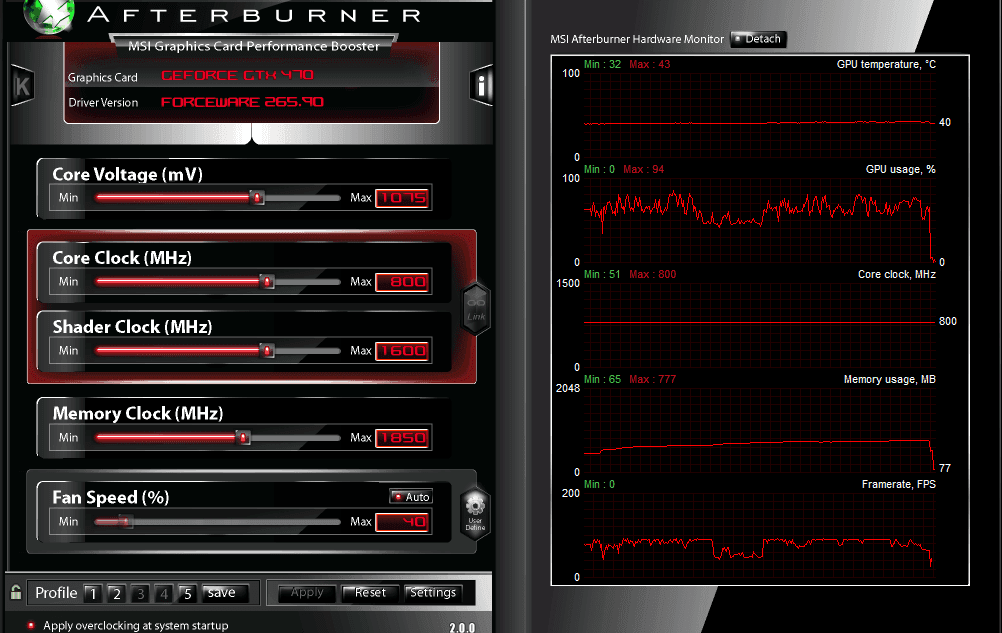
Task: Select Profile slot 4
Action: (x=164, y=593)
